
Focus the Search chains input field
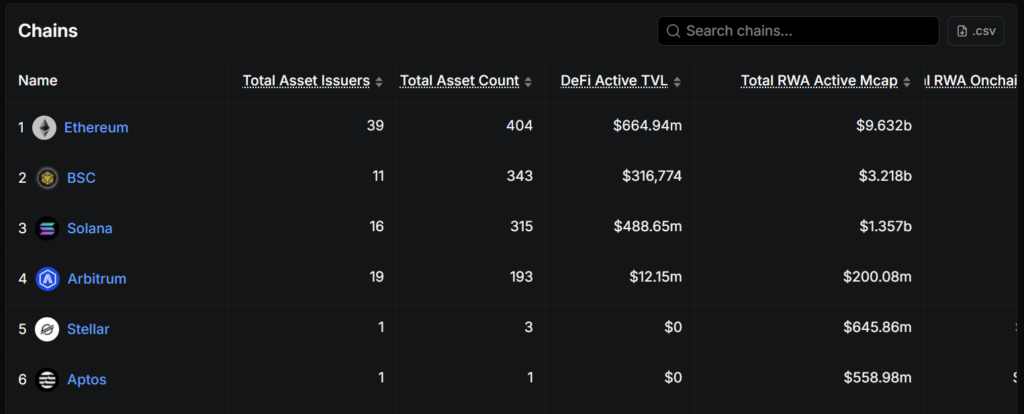[x=798, y=31]
